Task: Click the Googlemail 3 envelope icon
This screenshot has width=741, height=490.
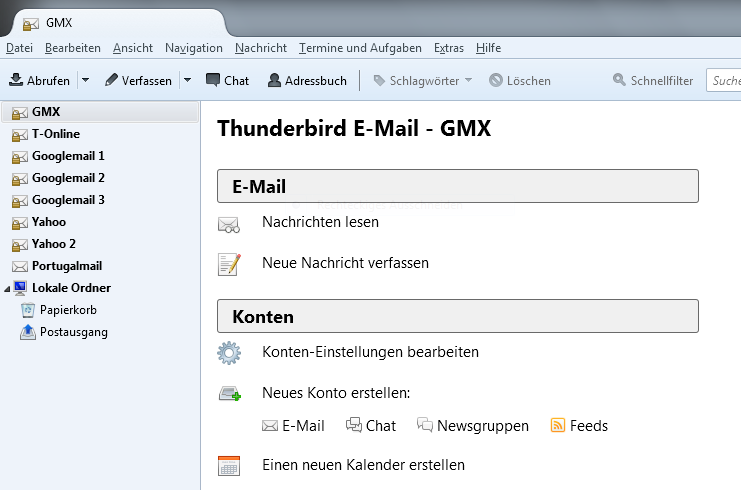Action: [x=20, y=201]
